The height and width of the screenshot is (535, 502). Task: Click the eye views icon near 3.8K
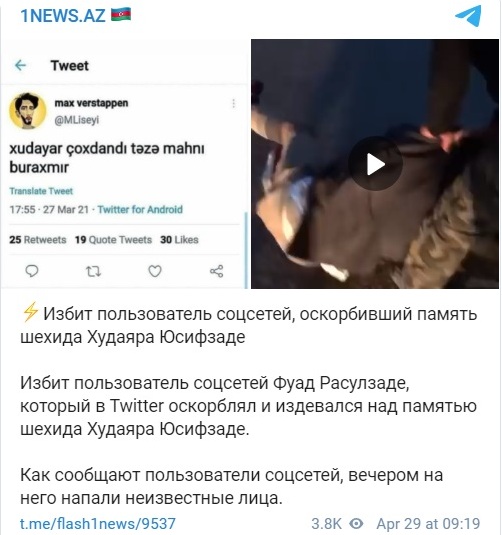tap(356, 523)
